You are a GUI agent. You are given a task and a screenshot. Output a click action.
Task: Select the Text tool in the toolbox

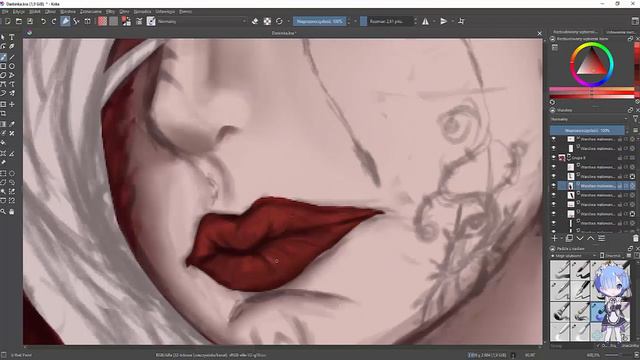[x=12, y=37]
